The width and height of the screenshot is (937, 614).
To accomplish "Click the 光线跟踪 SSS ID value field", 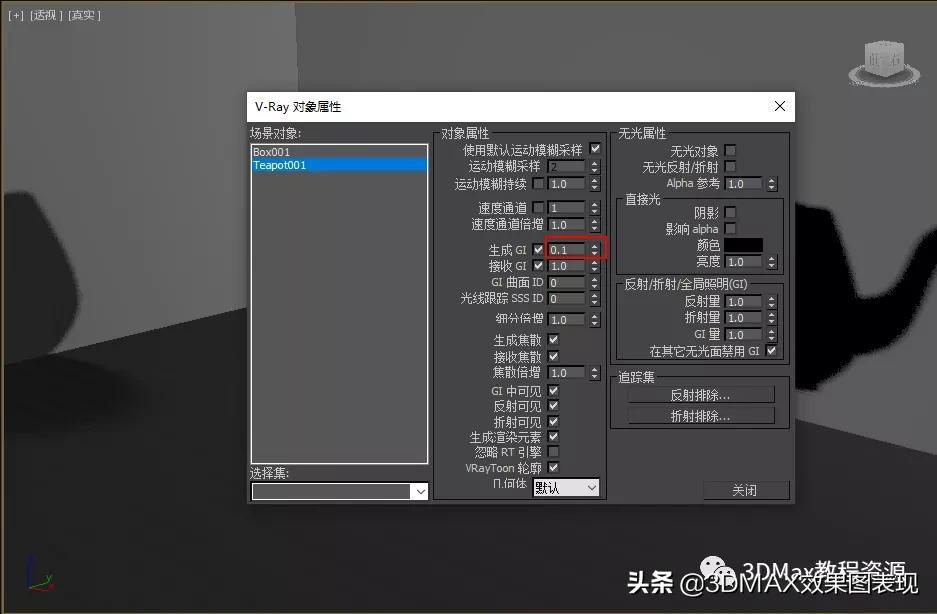I will click(x=567, y=298).
